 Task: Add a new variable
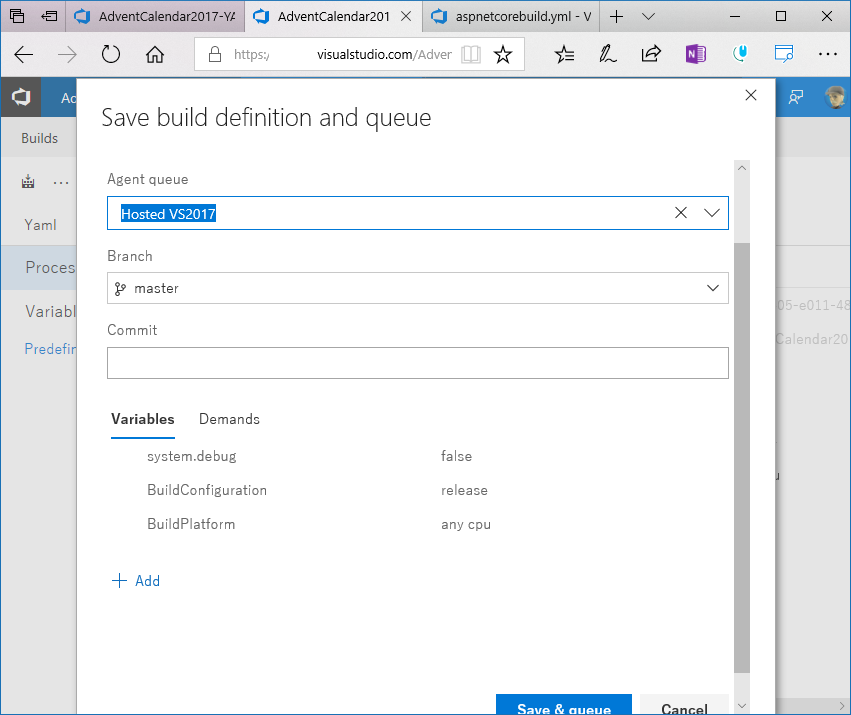tap(136, 581)
